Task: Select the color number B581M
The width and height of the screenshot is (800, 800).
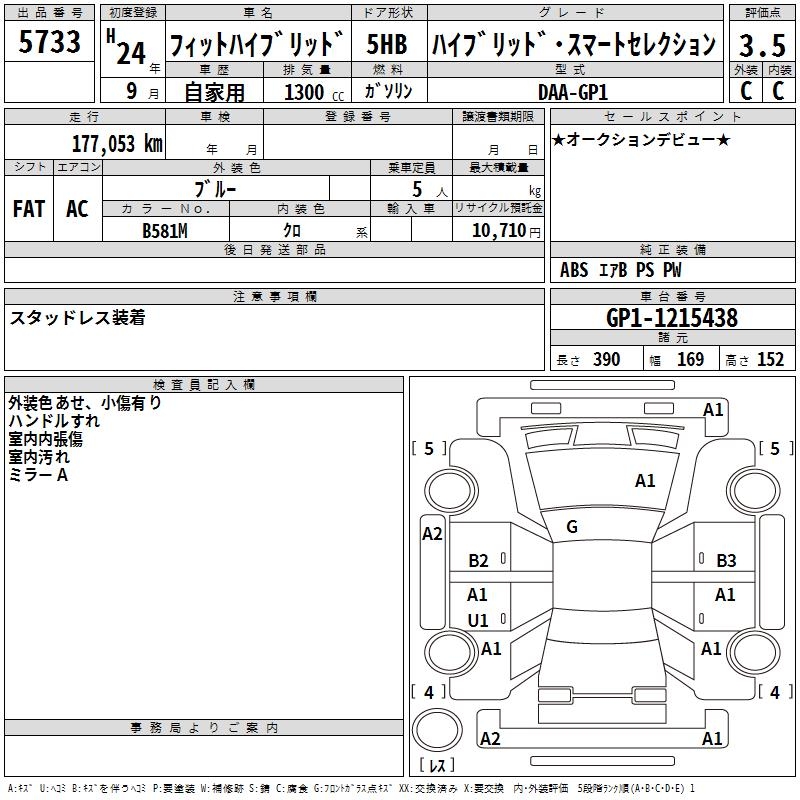Action: 165,231
